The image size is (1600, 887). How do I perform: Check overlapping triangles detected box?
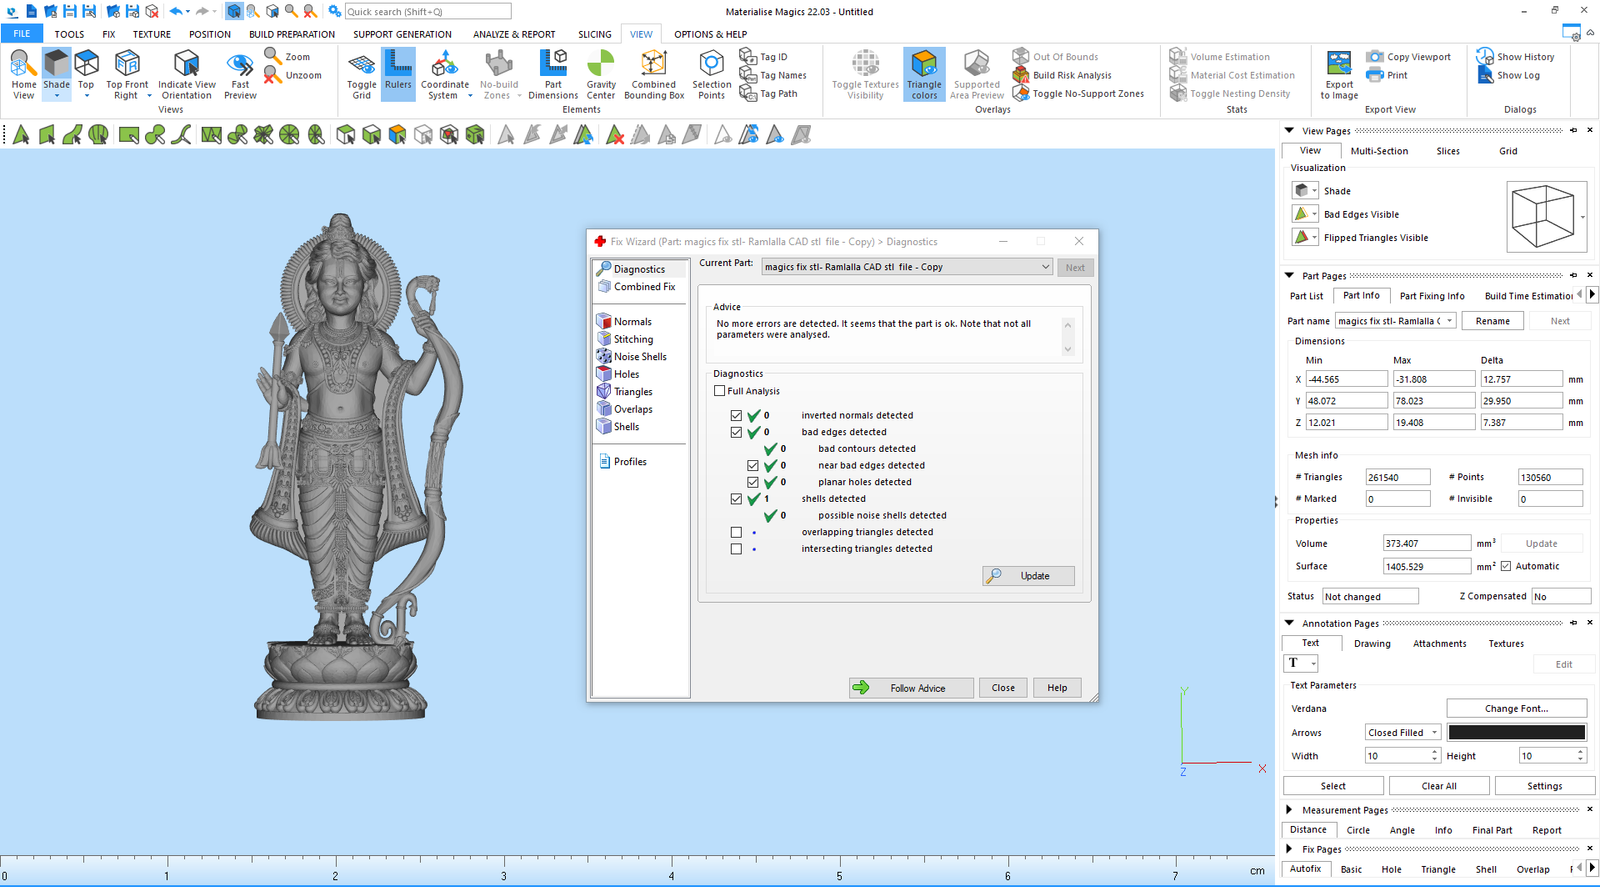tap(737, 532)
